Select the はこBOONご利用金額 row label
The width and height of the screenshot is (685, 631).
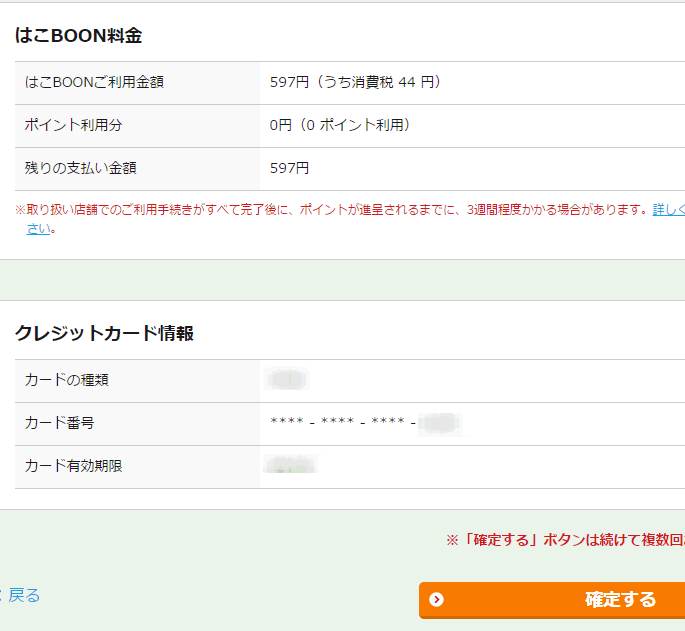[x=94, y=82]
